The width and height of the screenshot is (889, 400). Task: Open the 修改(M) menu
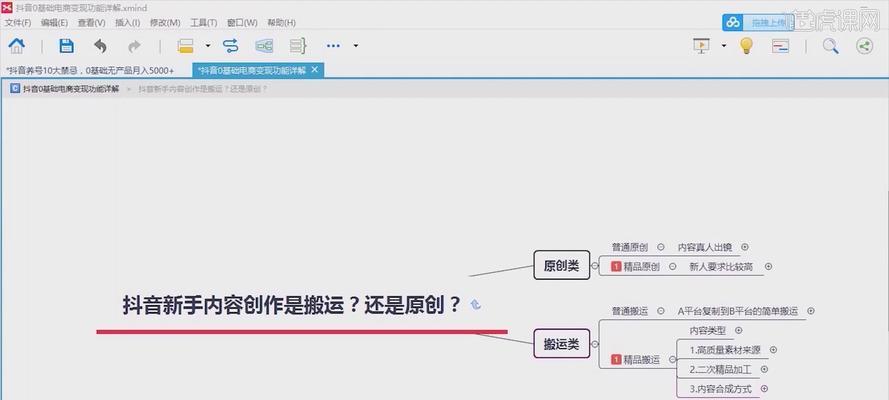click(x=165, y=23)
